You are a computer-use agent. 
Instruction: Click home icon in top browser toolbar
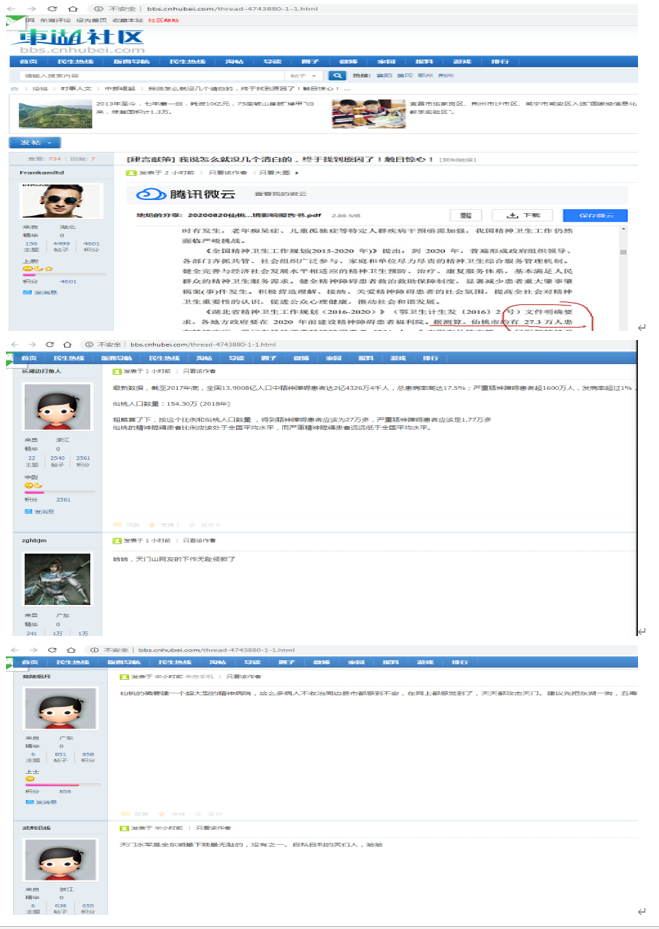[x=73, y=9]
